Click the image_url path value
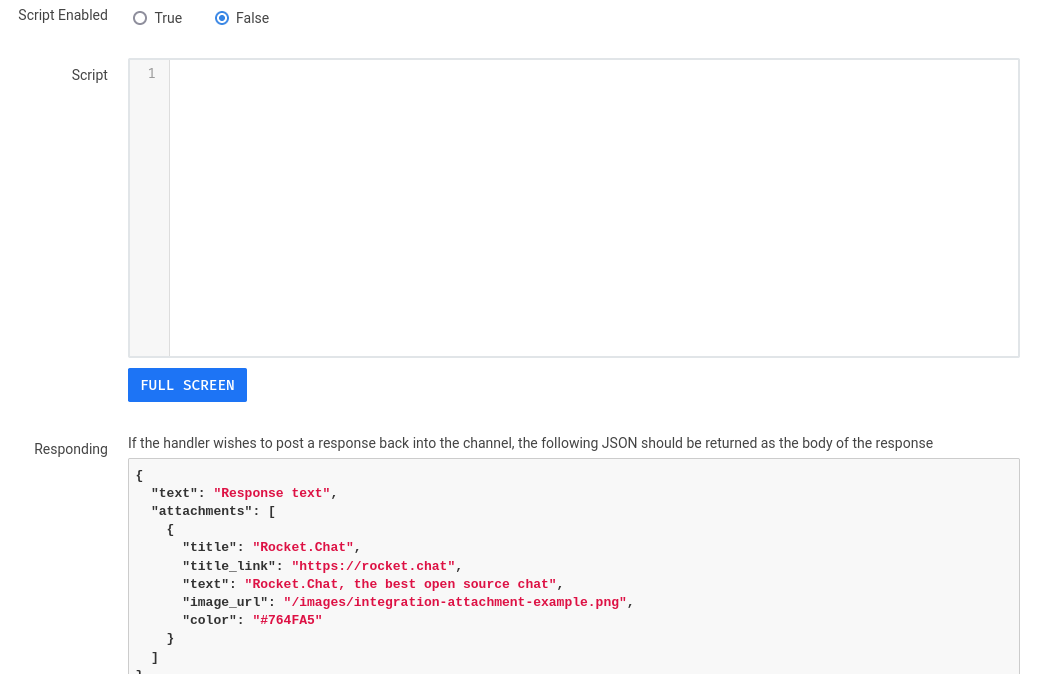 [x=455, y=602]
